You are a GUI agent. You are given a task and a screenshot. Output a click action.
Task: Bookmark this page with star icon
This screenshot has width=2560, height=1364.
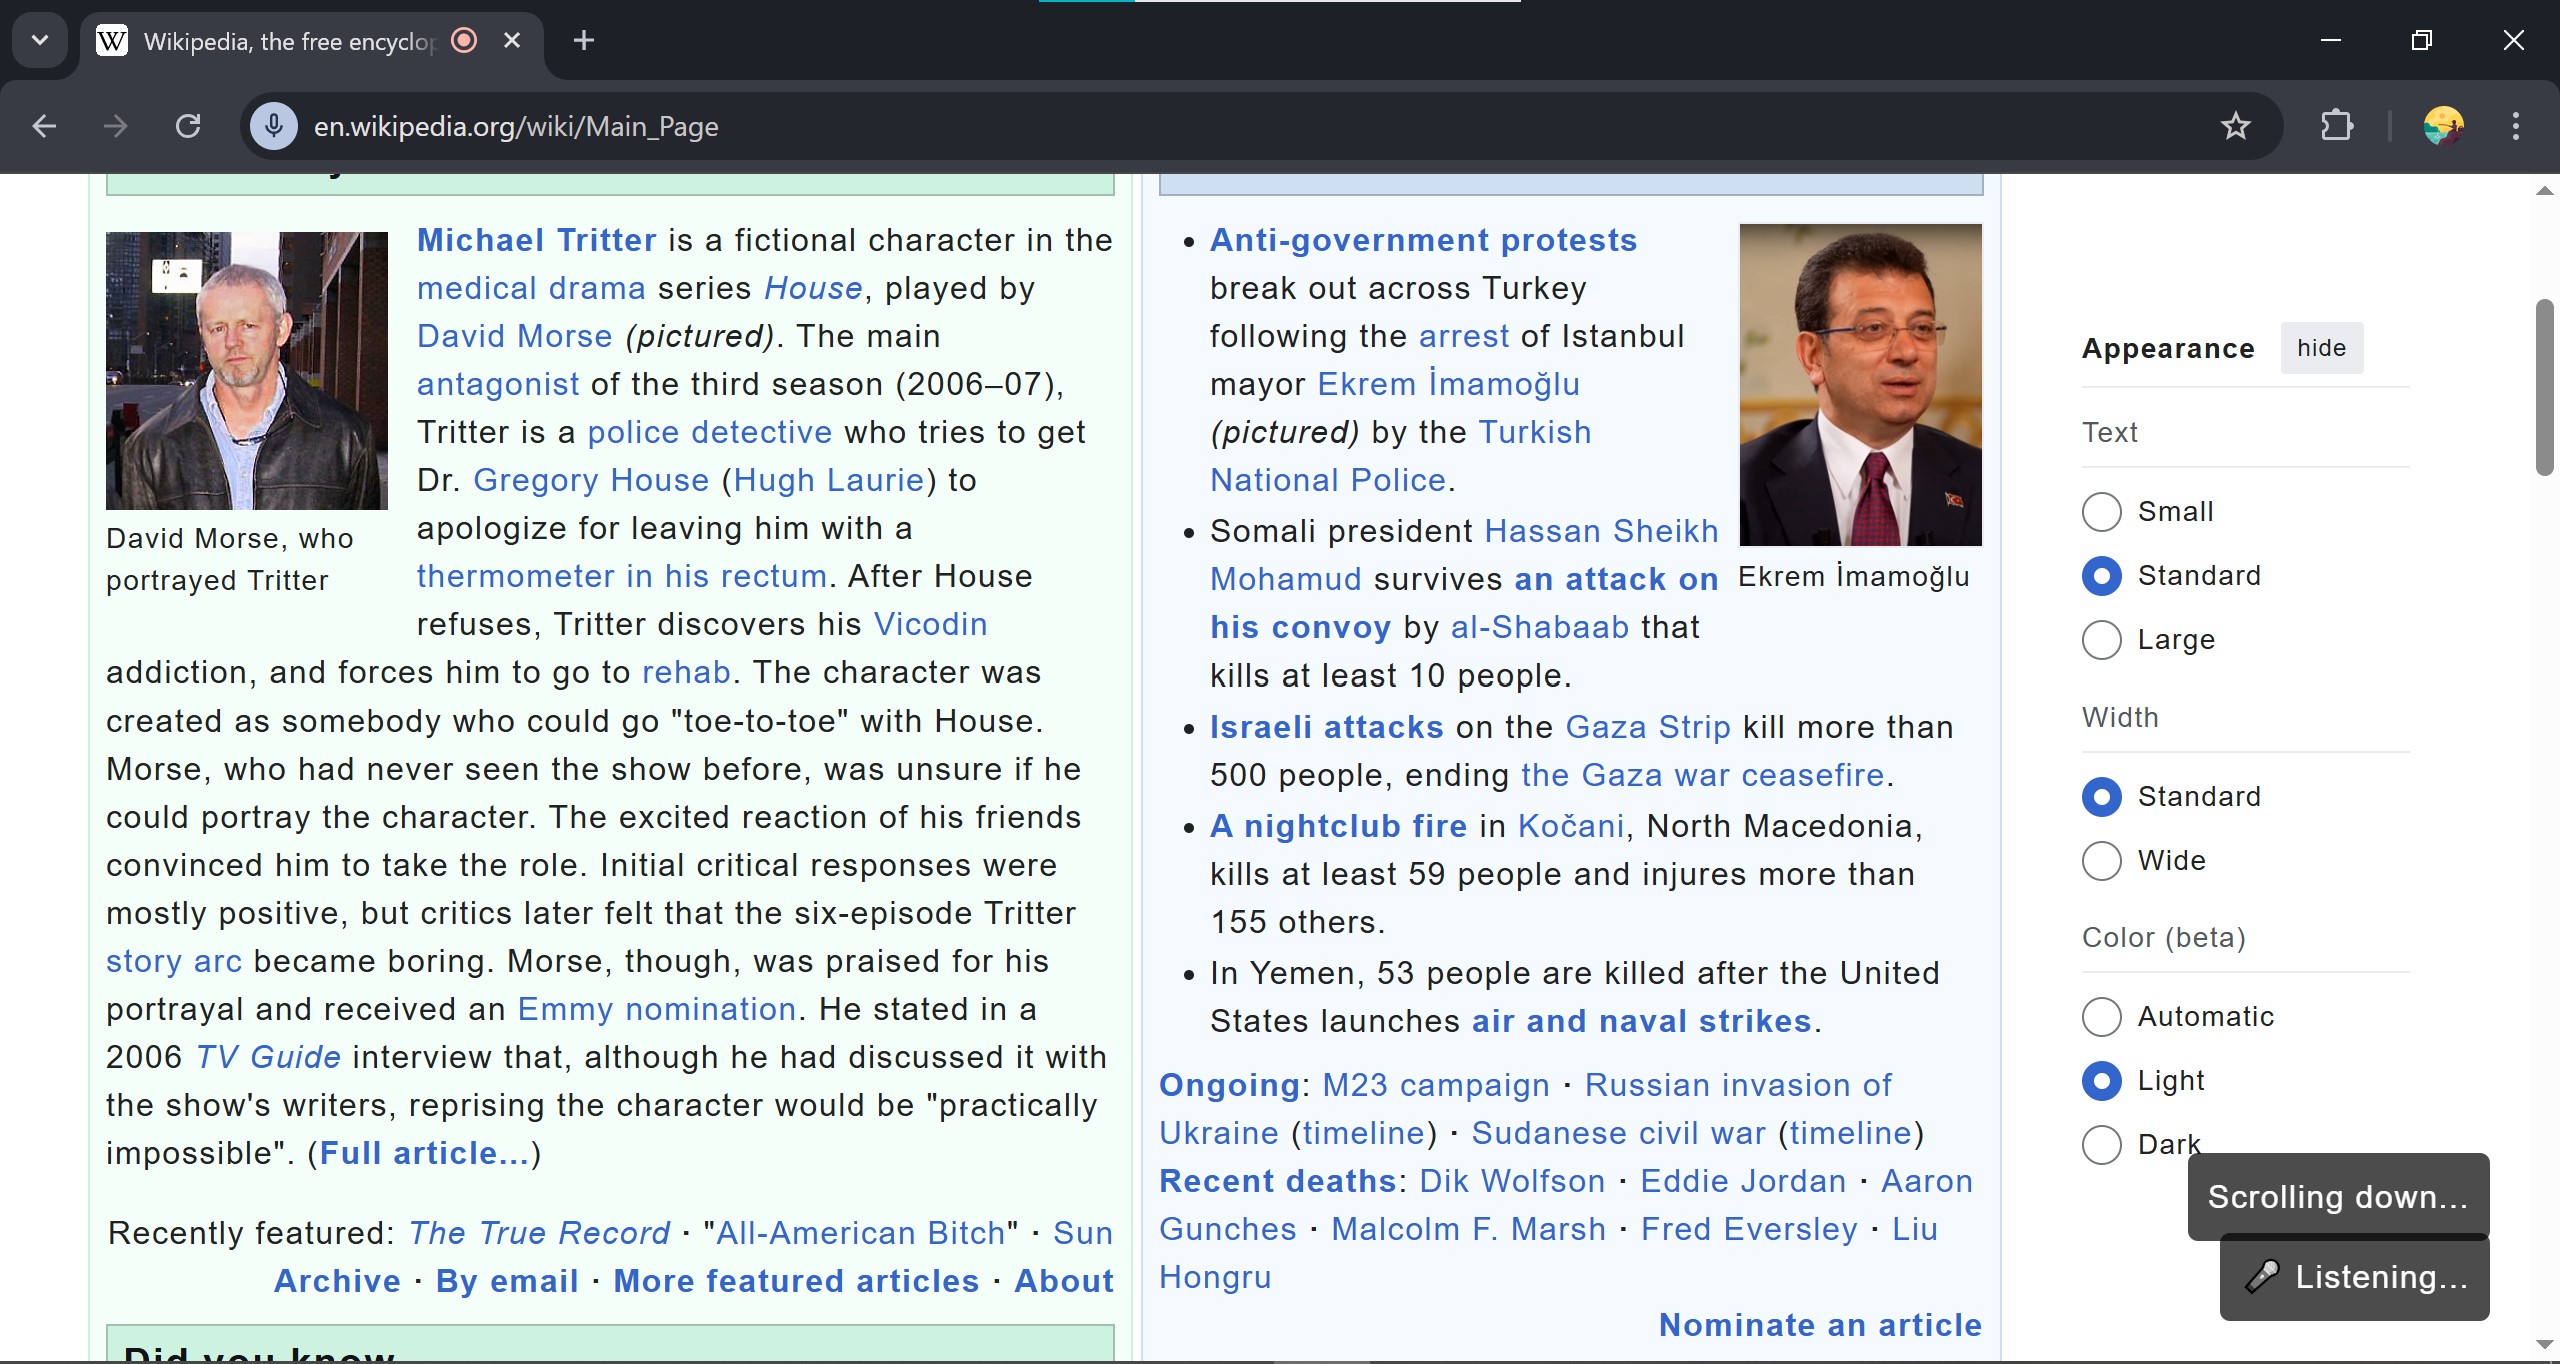click(x=2235, y=126)
